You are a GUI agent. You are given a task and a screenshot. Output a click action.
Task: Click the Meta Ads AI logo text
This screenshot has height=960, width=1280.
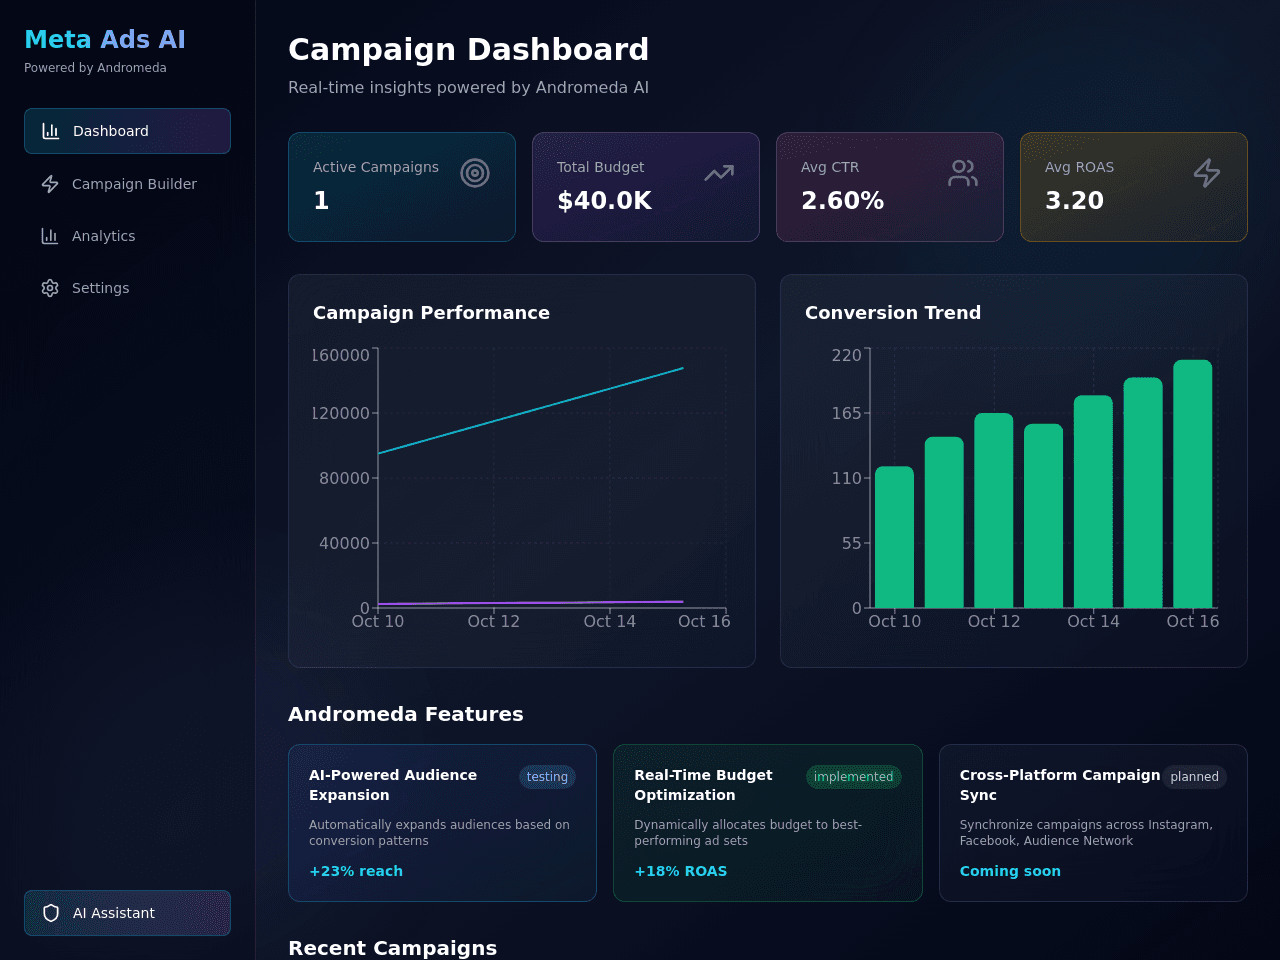tap(105, 39)
